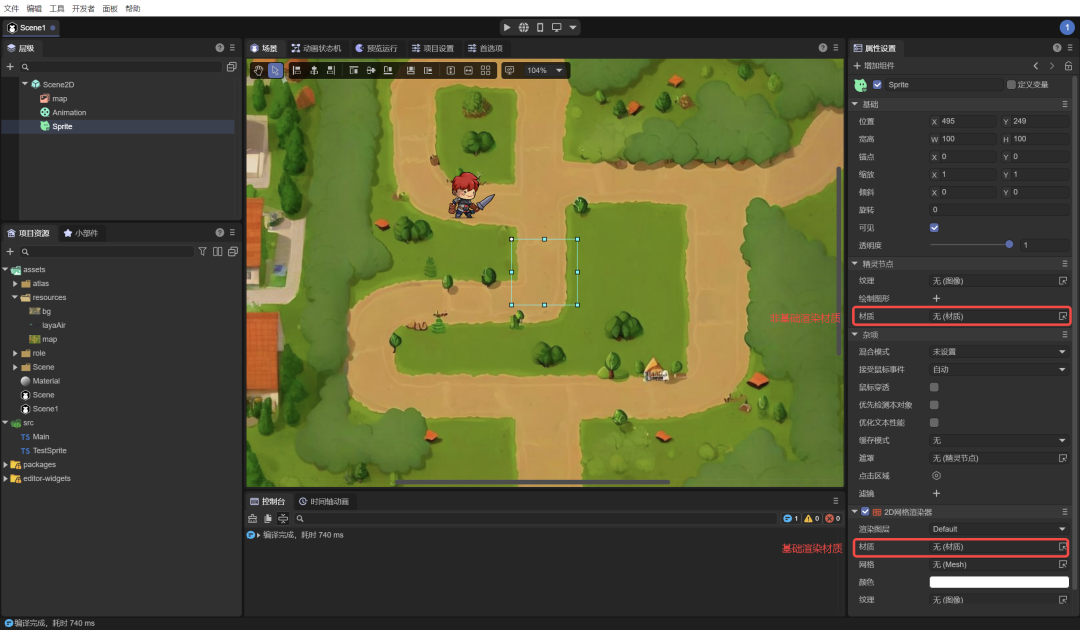1080x630 pixels.
Task: Toggle the 定义变量 checkbox
Action: coord(1011,85)
